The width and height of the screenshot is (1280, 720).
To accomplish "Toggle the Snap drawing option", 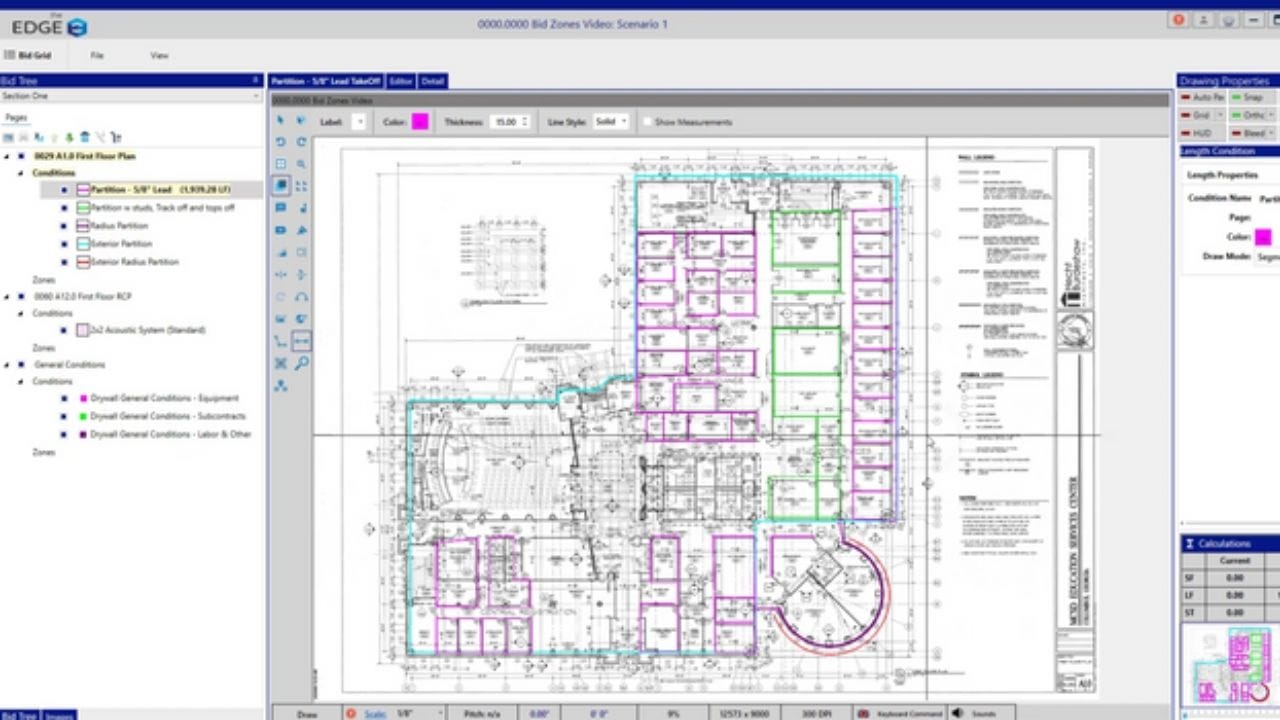I will (x=1247, y=97).
